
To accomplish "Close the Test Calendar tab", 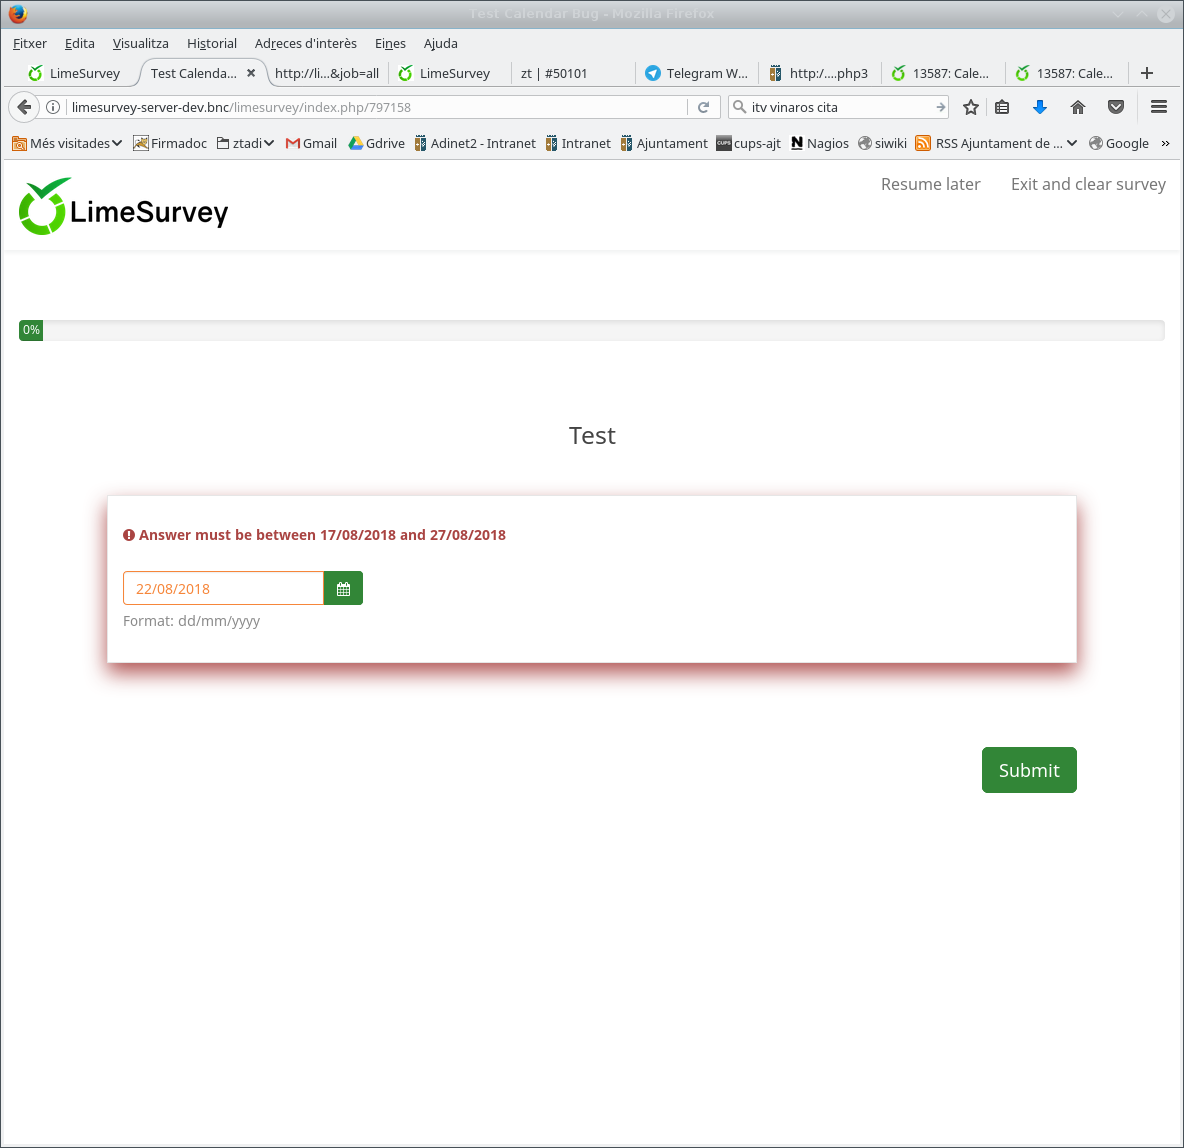I will tap(251, 73).
